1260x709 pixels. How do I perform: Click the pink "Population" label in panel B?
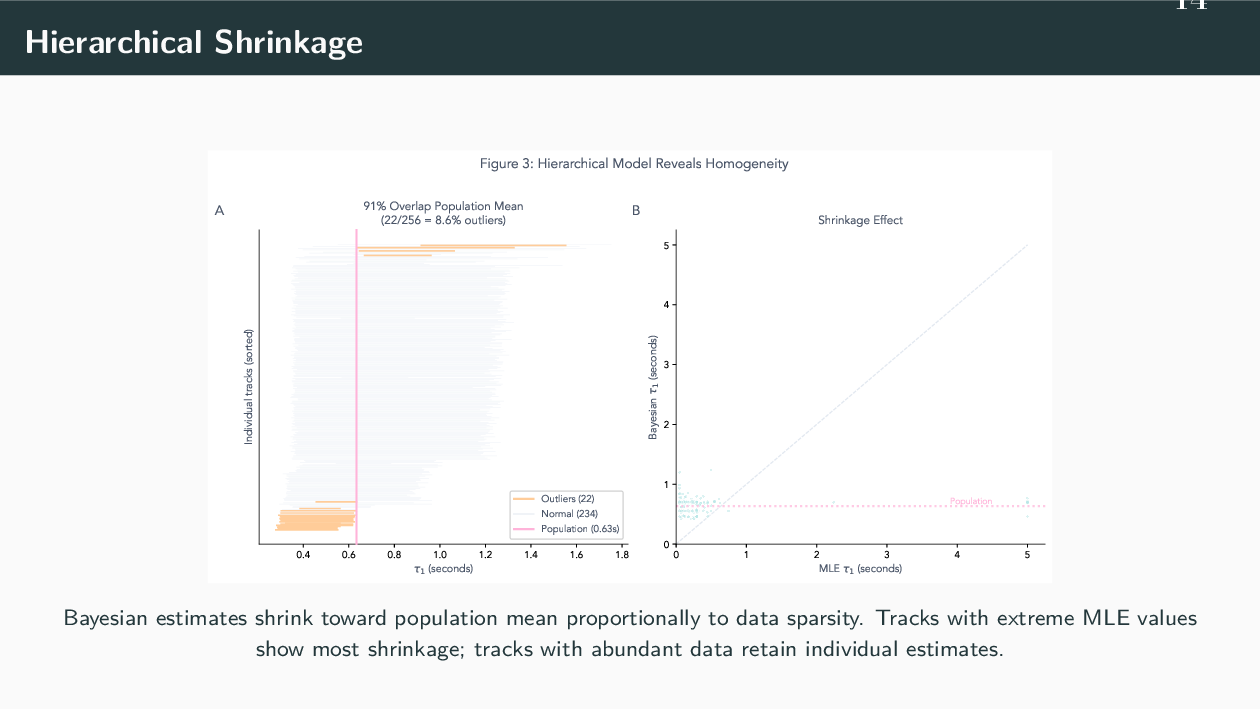pyautogui.click(x=971, y=501)
